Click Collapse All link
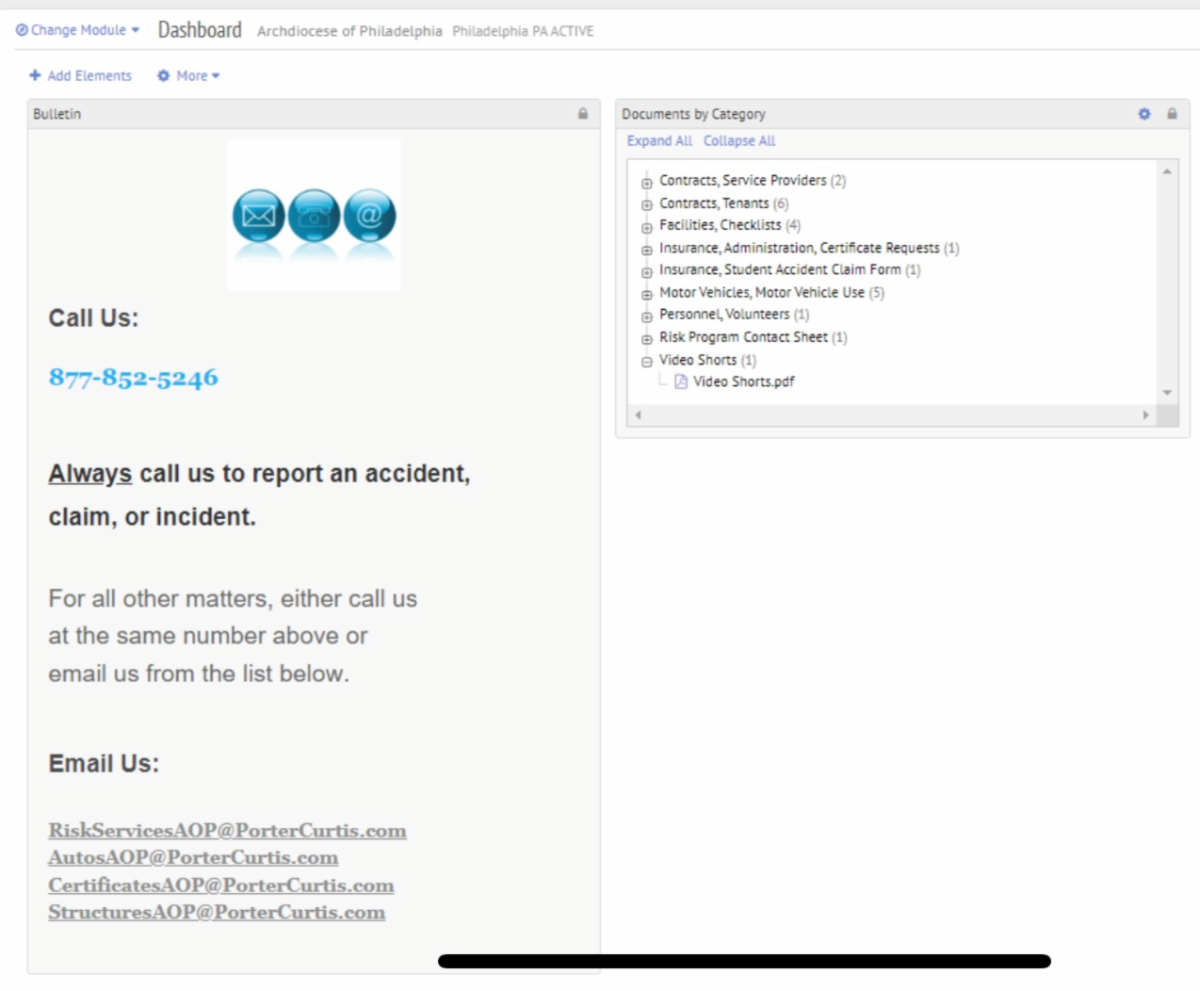The height and width of the screenshot is (991, 1200). tap(739, 141)
